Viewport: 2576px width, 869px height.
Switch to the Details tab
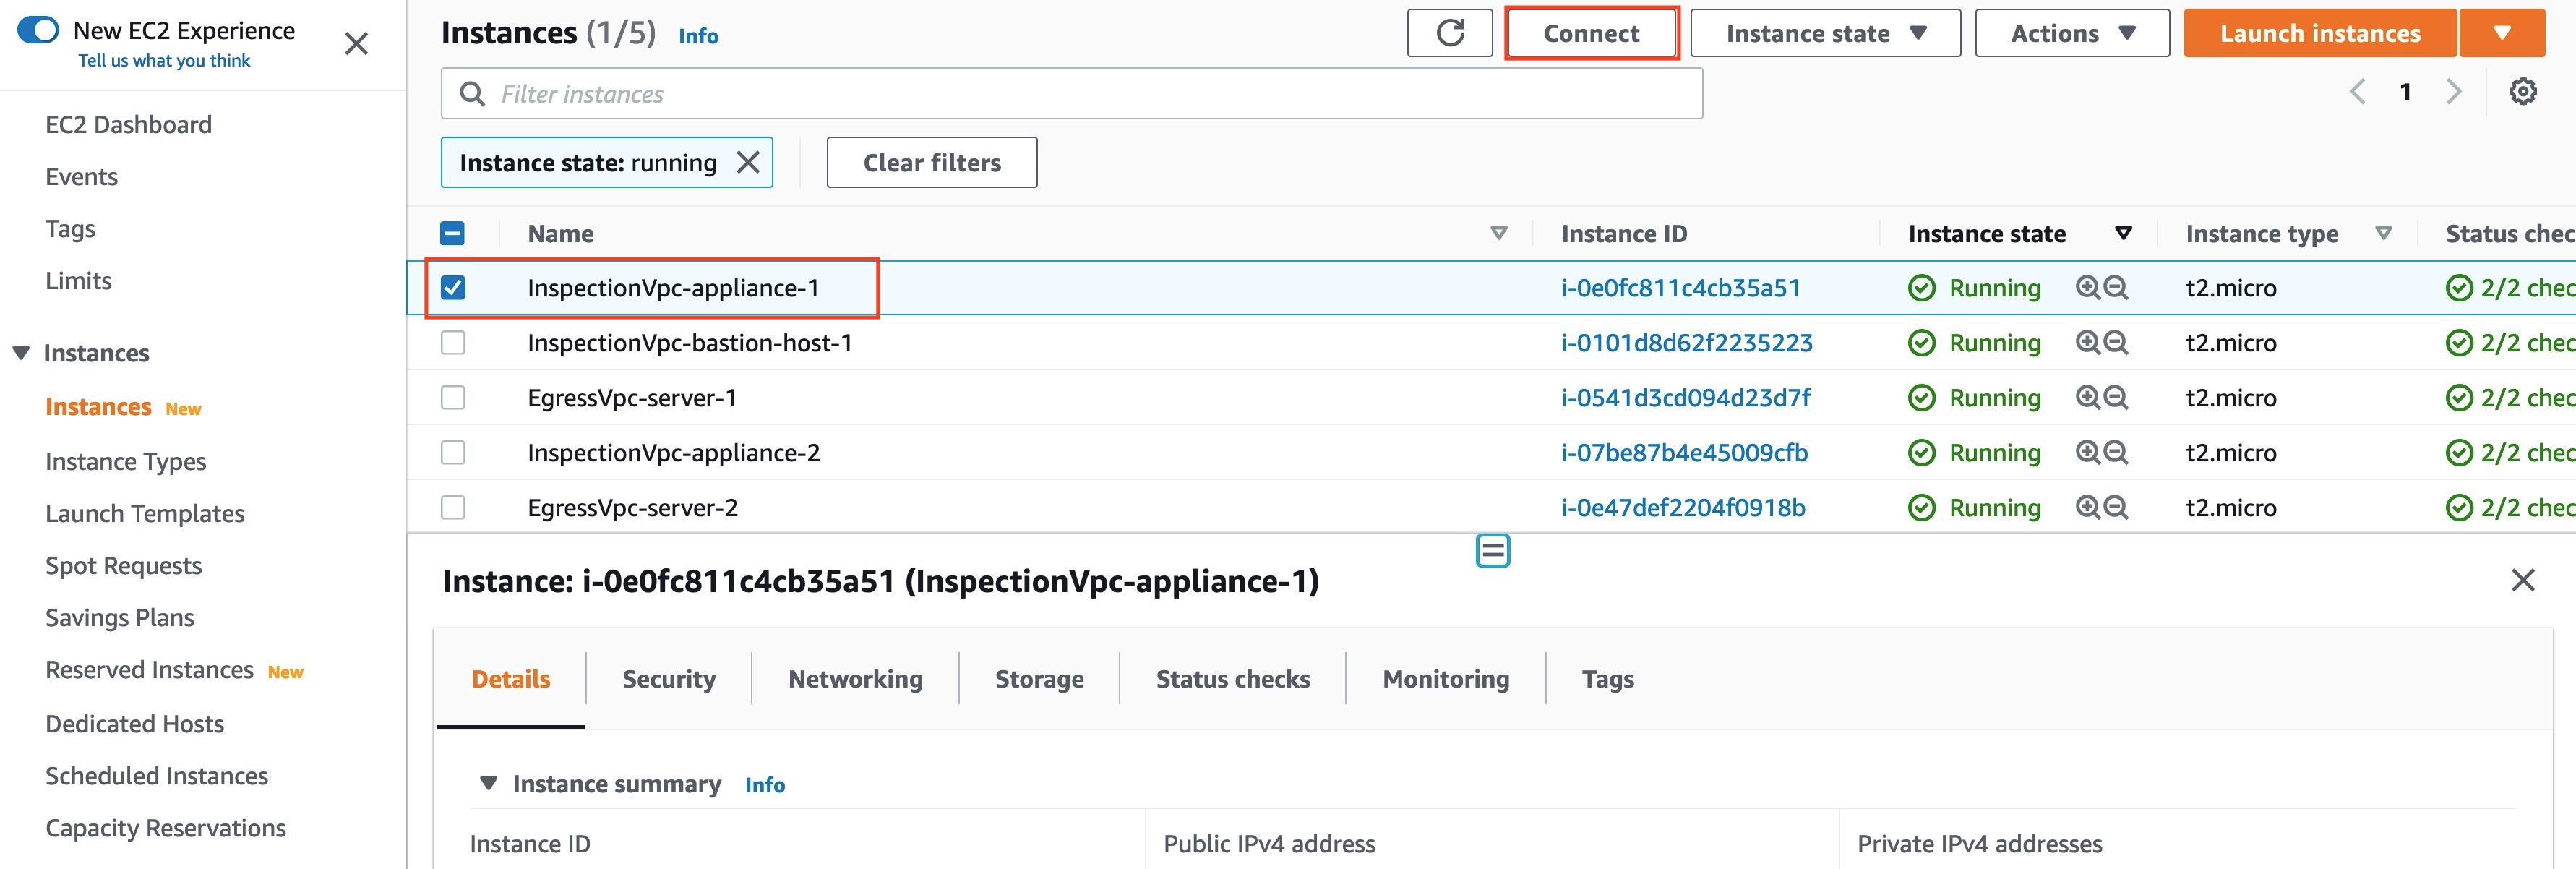[x=511, y=679]
